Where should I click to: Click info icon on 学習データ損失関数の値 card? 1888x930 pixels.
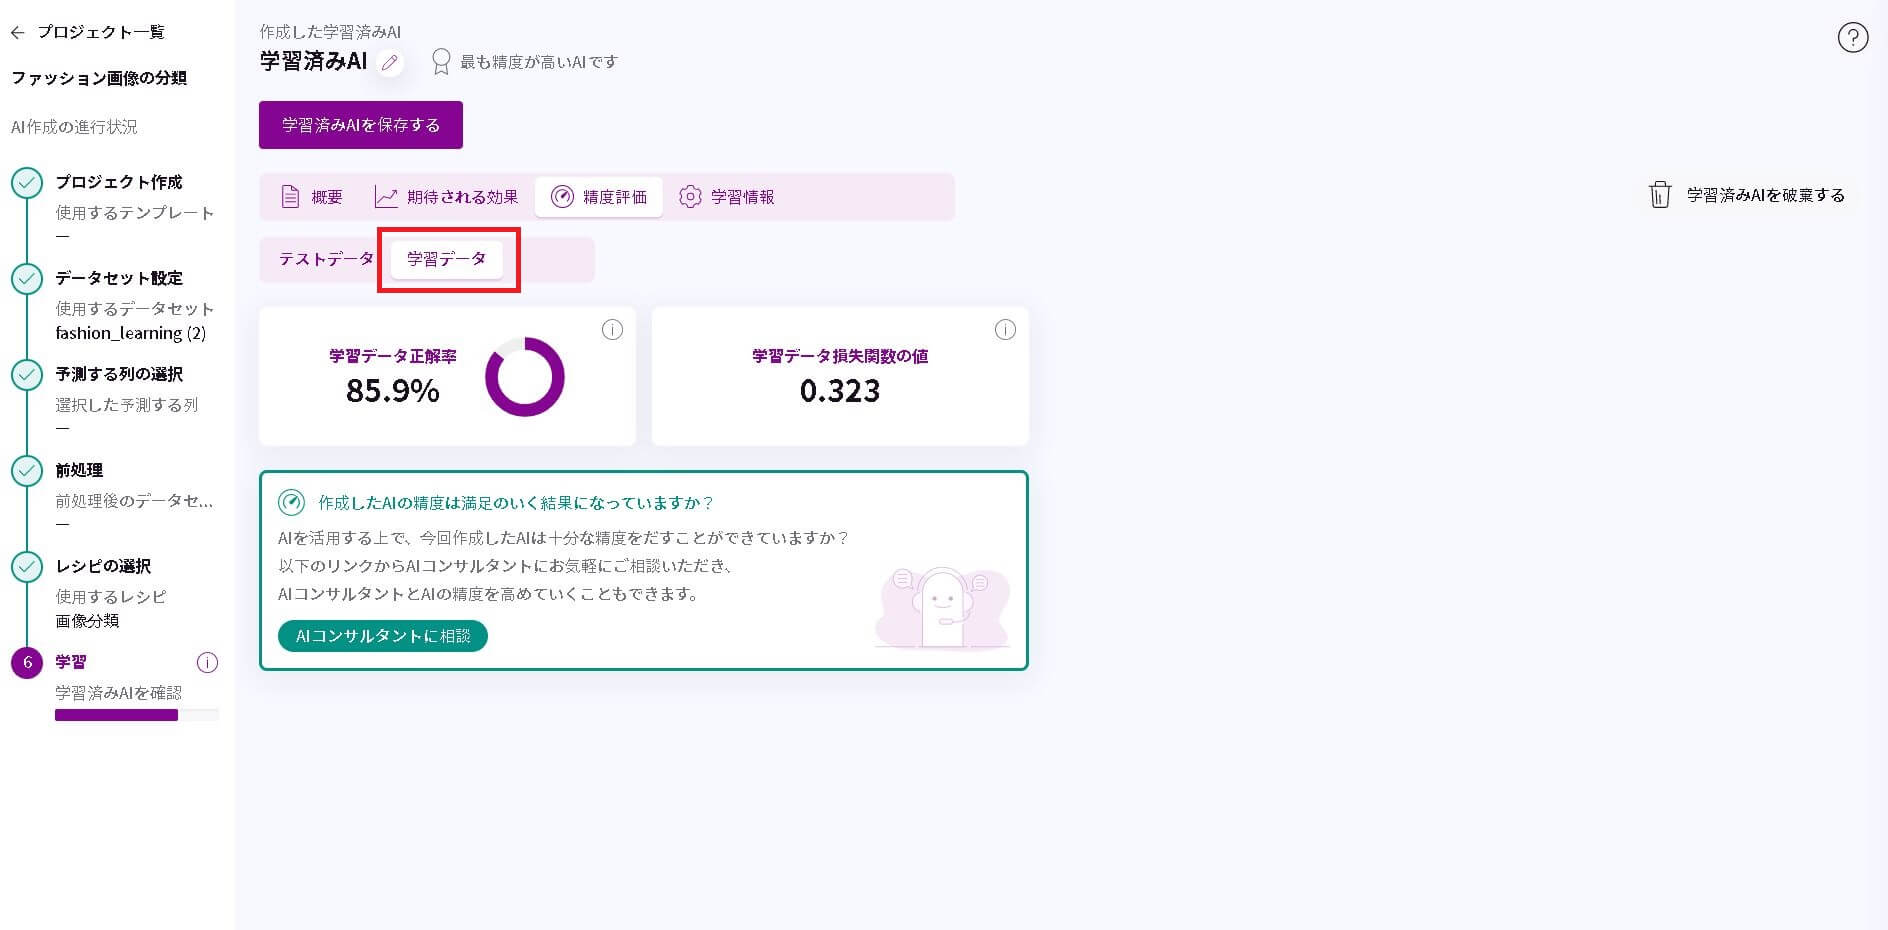pyautogui.click(x=1006, y=330)
